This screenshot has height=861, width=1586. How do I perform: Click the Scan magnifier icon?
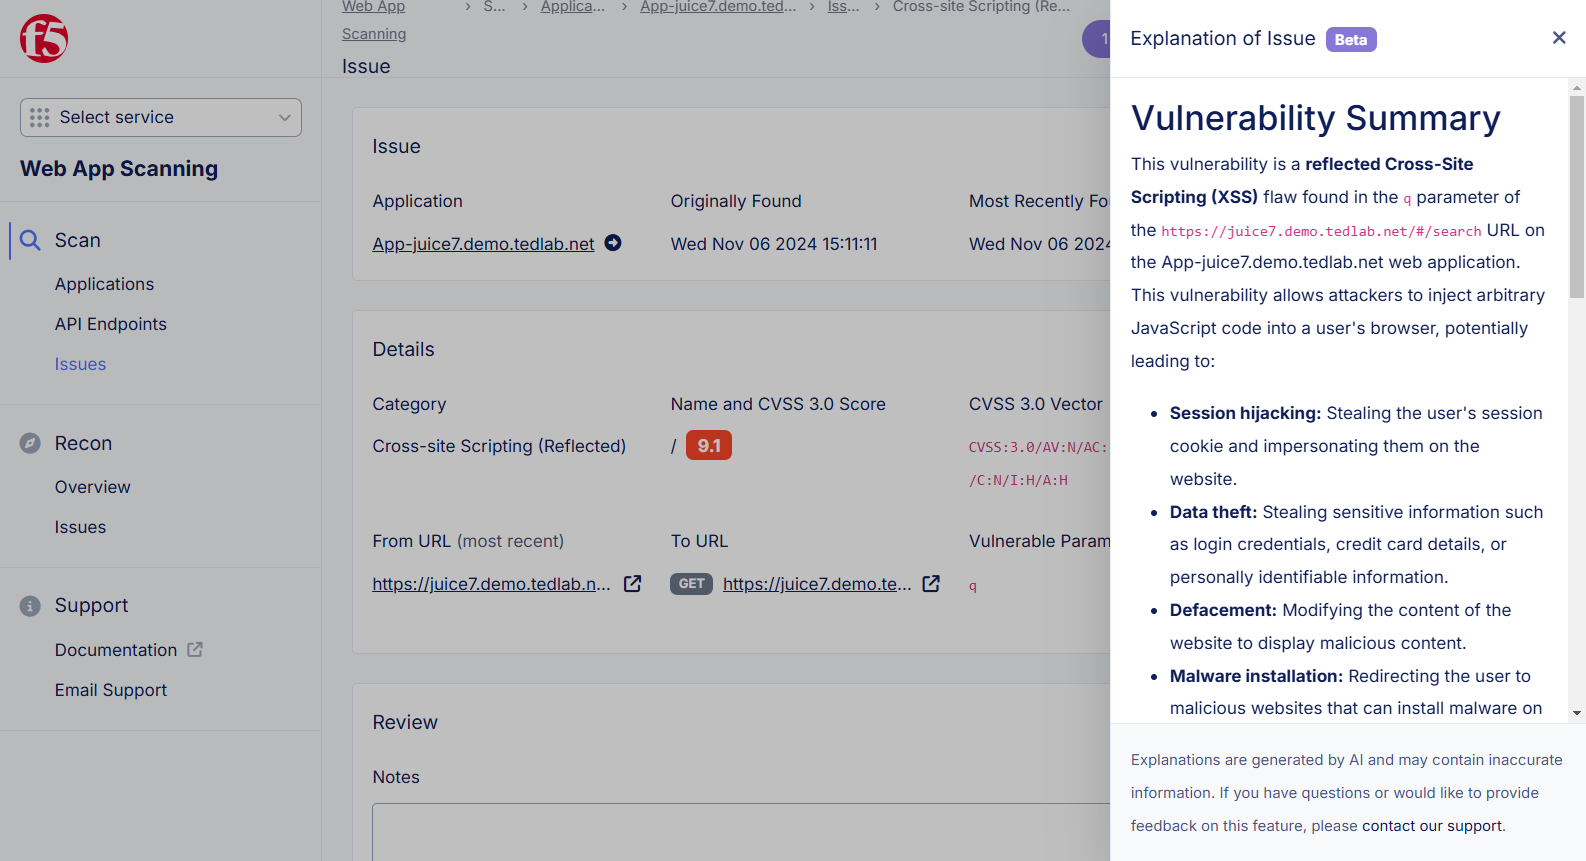(x=30, y=241)
